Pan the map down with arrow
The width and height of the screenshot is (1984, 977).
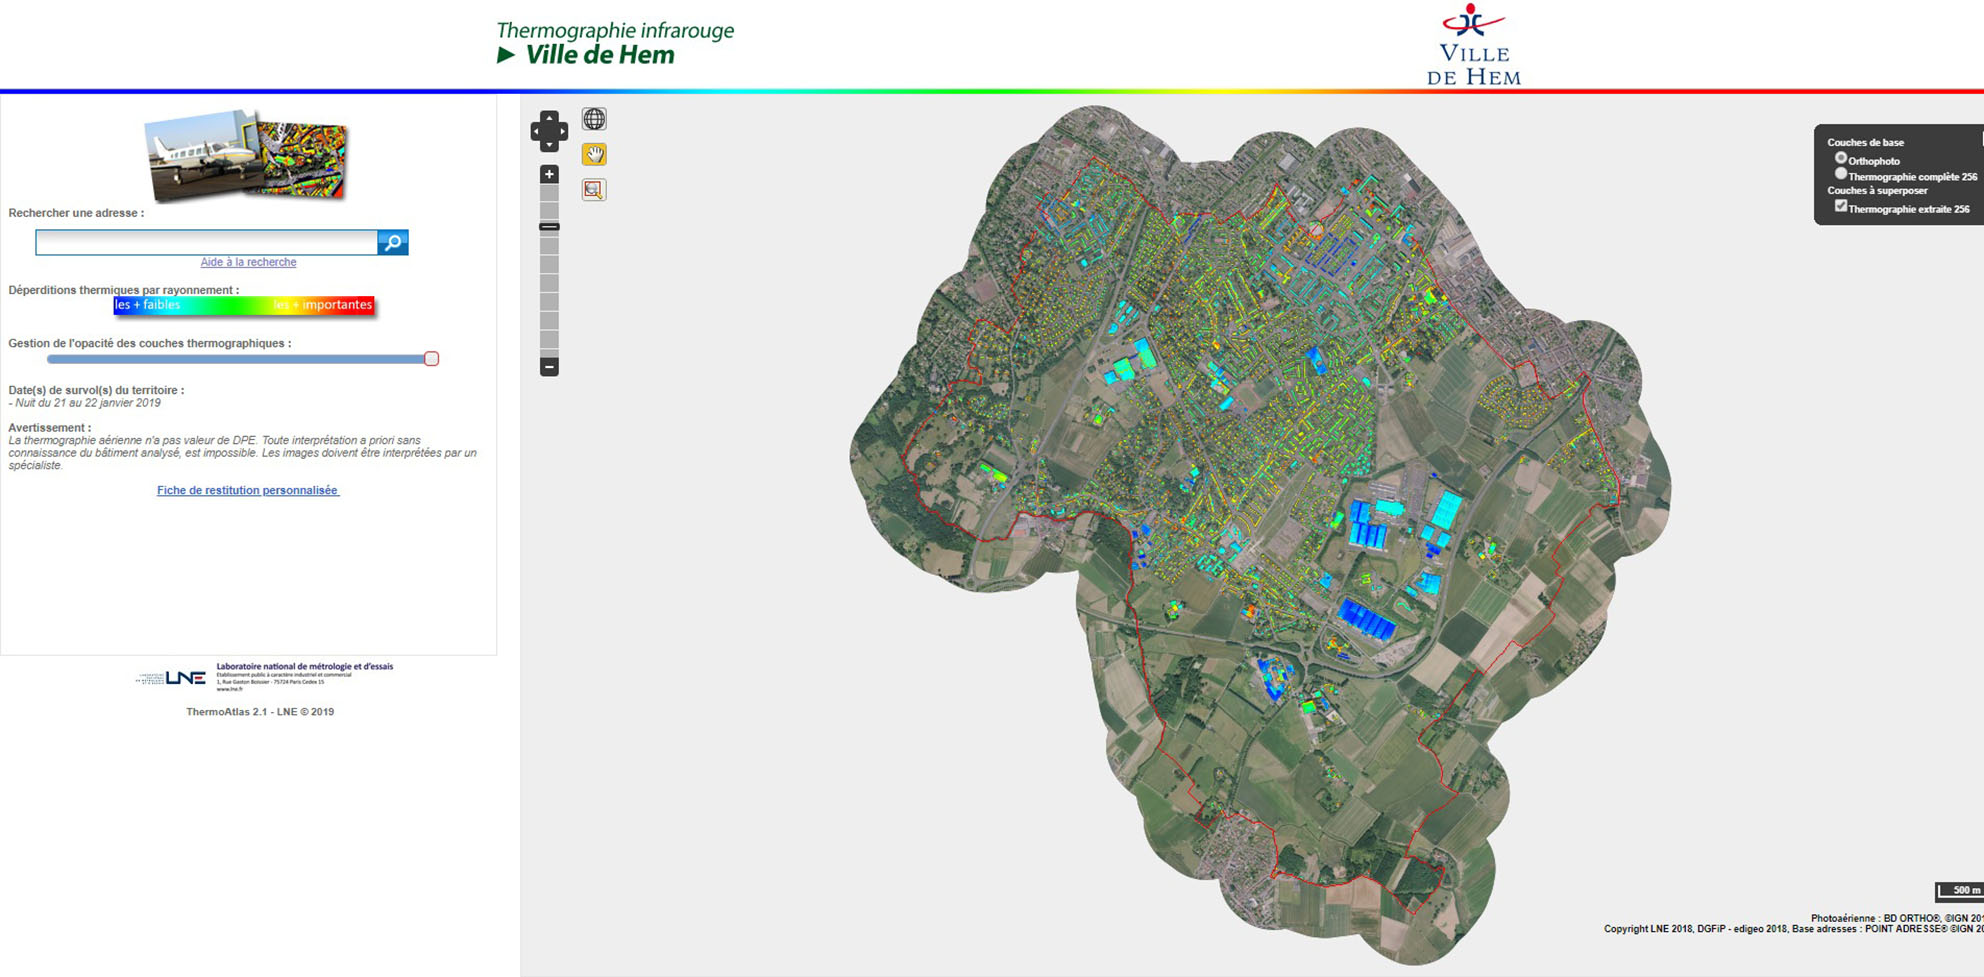click(549, 145)
